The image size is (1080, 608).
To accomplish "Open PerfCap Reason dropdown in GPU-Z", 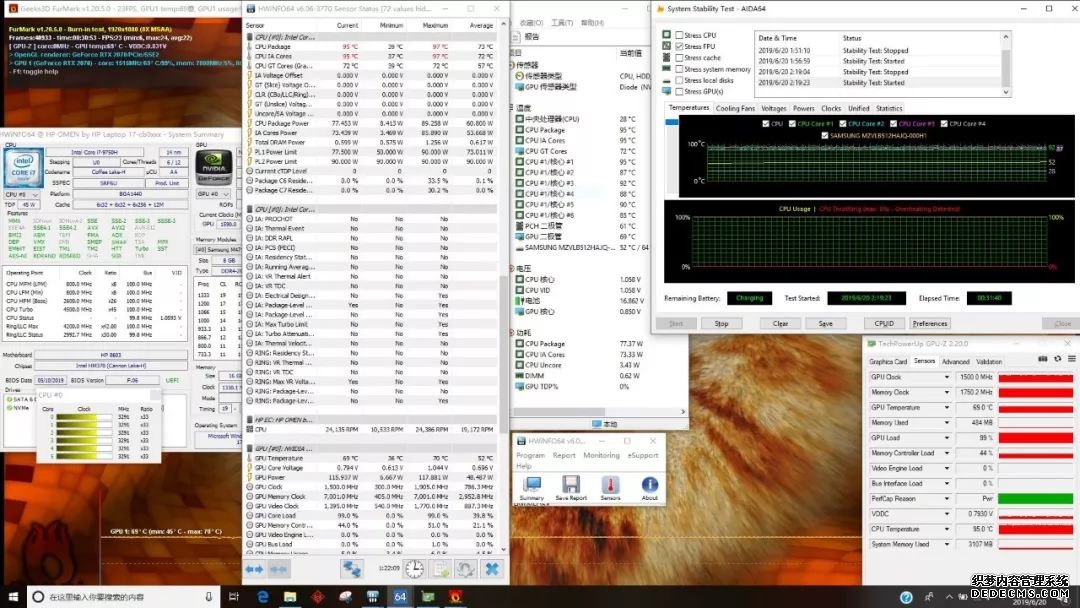I will point(946,499).
